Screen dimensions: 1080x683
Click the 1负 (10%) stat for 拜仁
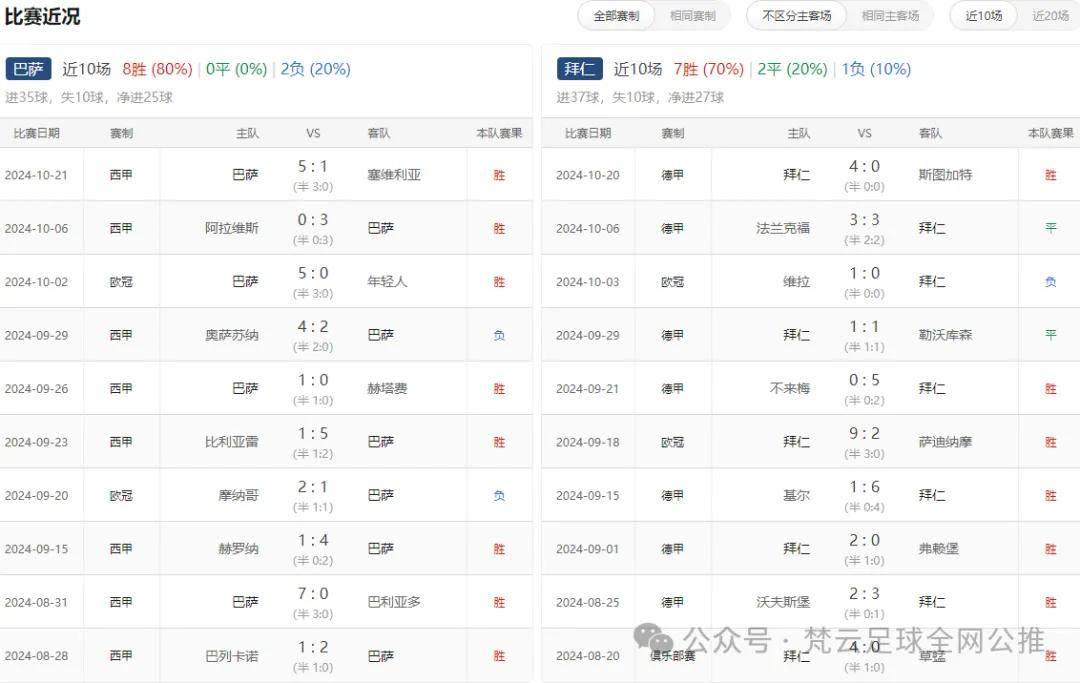click(x=875, y=69)
